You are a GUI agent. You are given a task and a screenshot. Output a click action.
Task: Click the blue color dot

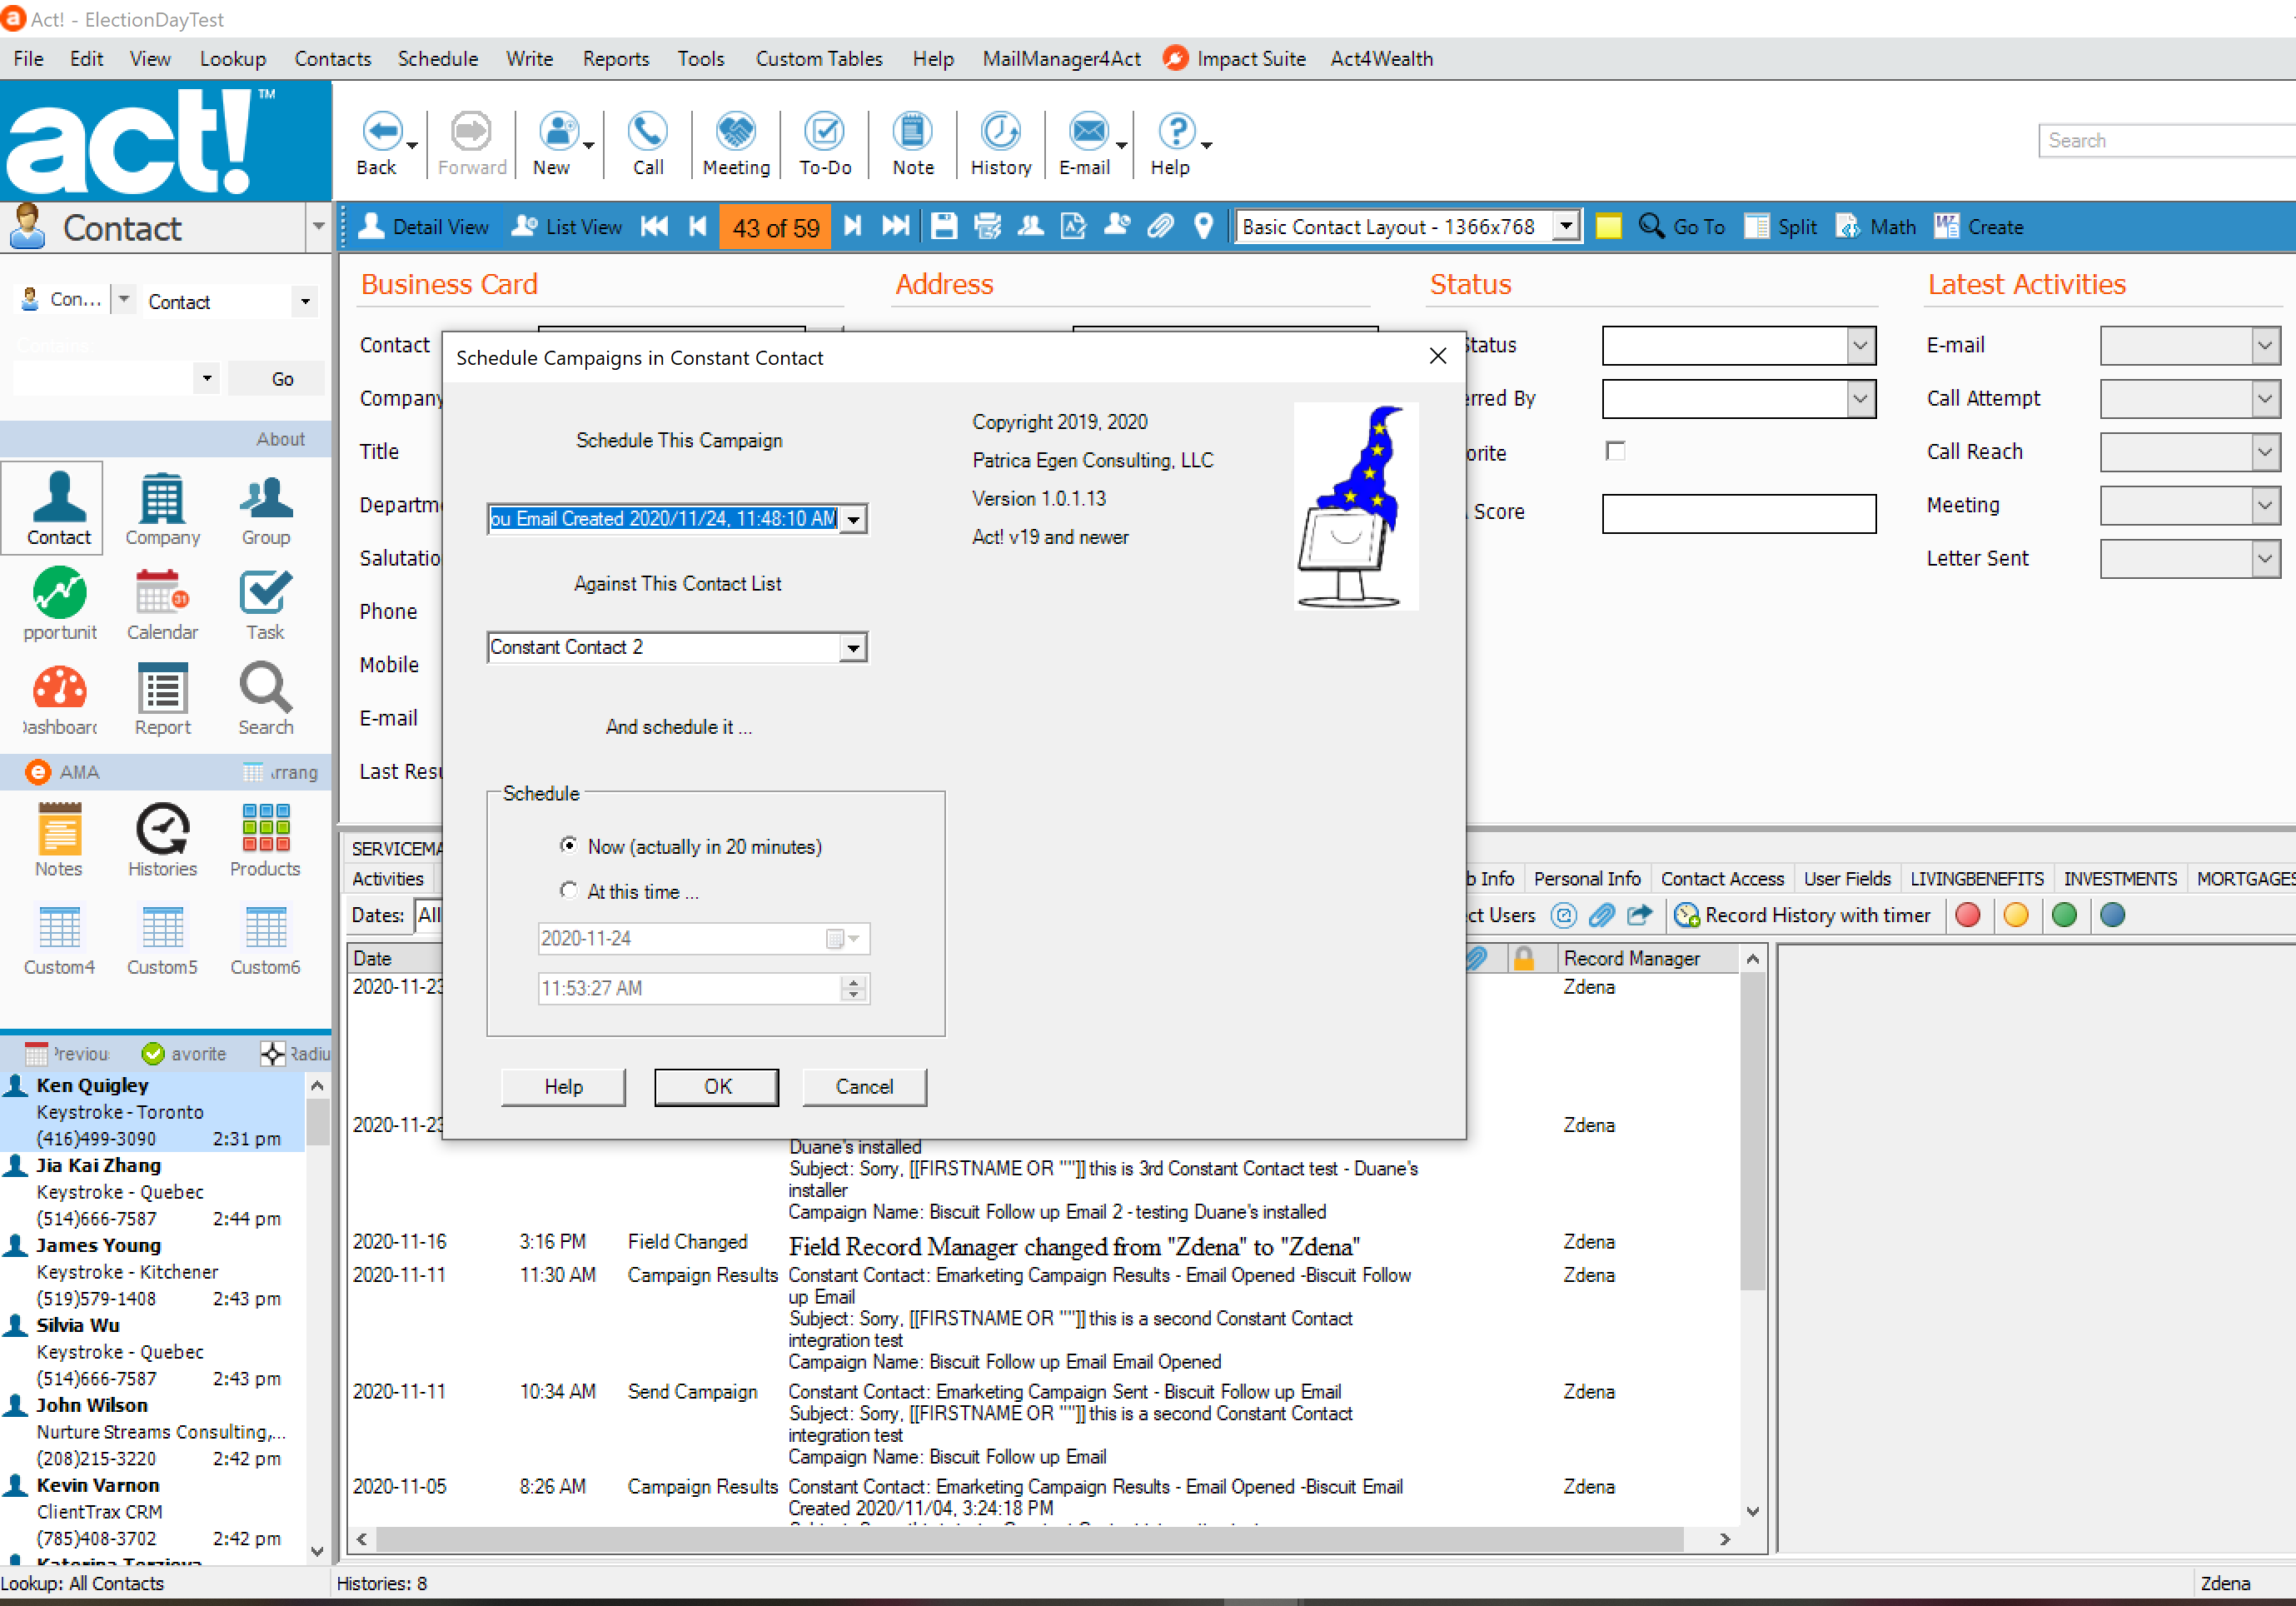click(x=2113, y=915)
